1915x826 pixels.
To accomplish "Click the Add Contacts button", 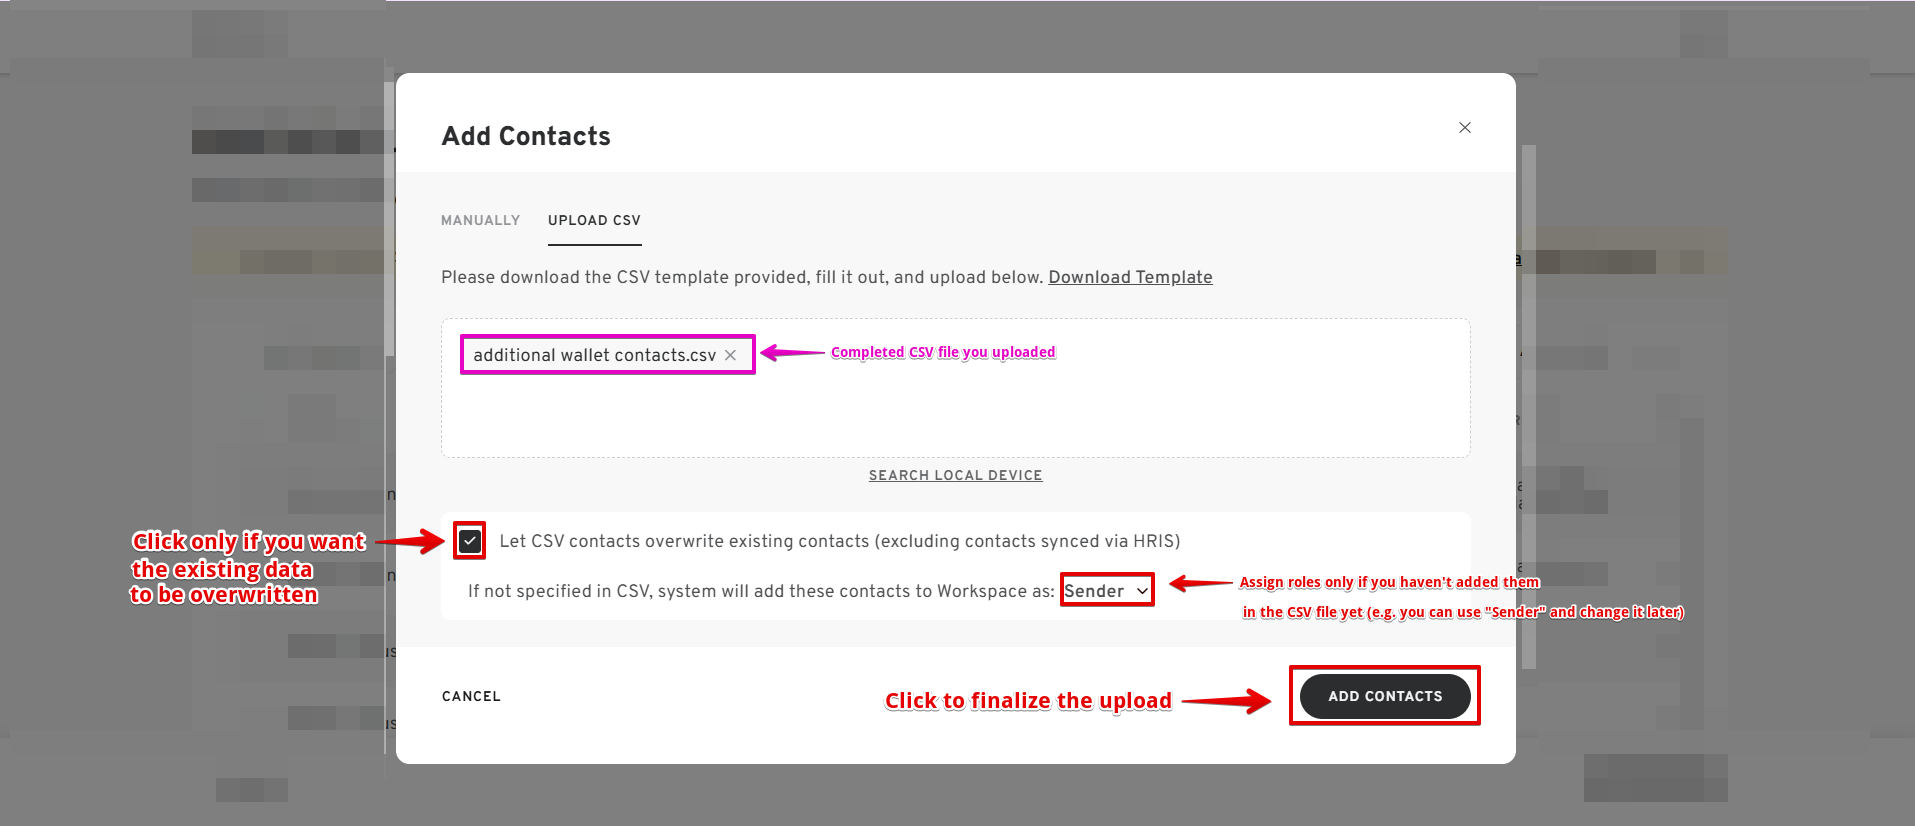I will (1385, 696).
